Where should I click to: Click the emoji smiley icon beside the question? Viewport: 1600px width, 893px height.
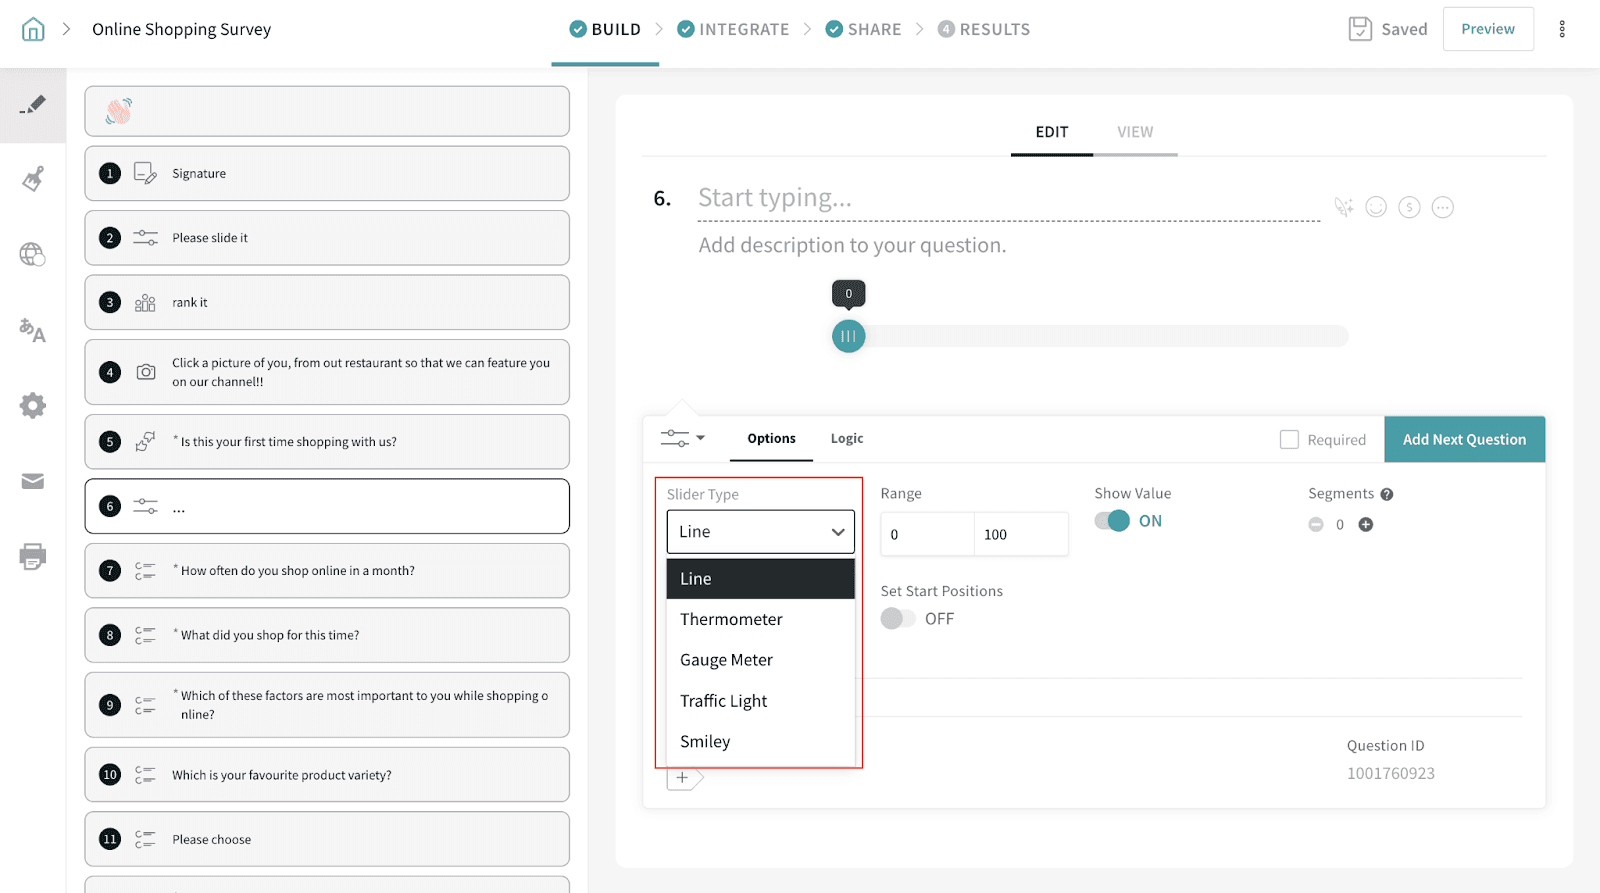click(x=1376, y=207)
